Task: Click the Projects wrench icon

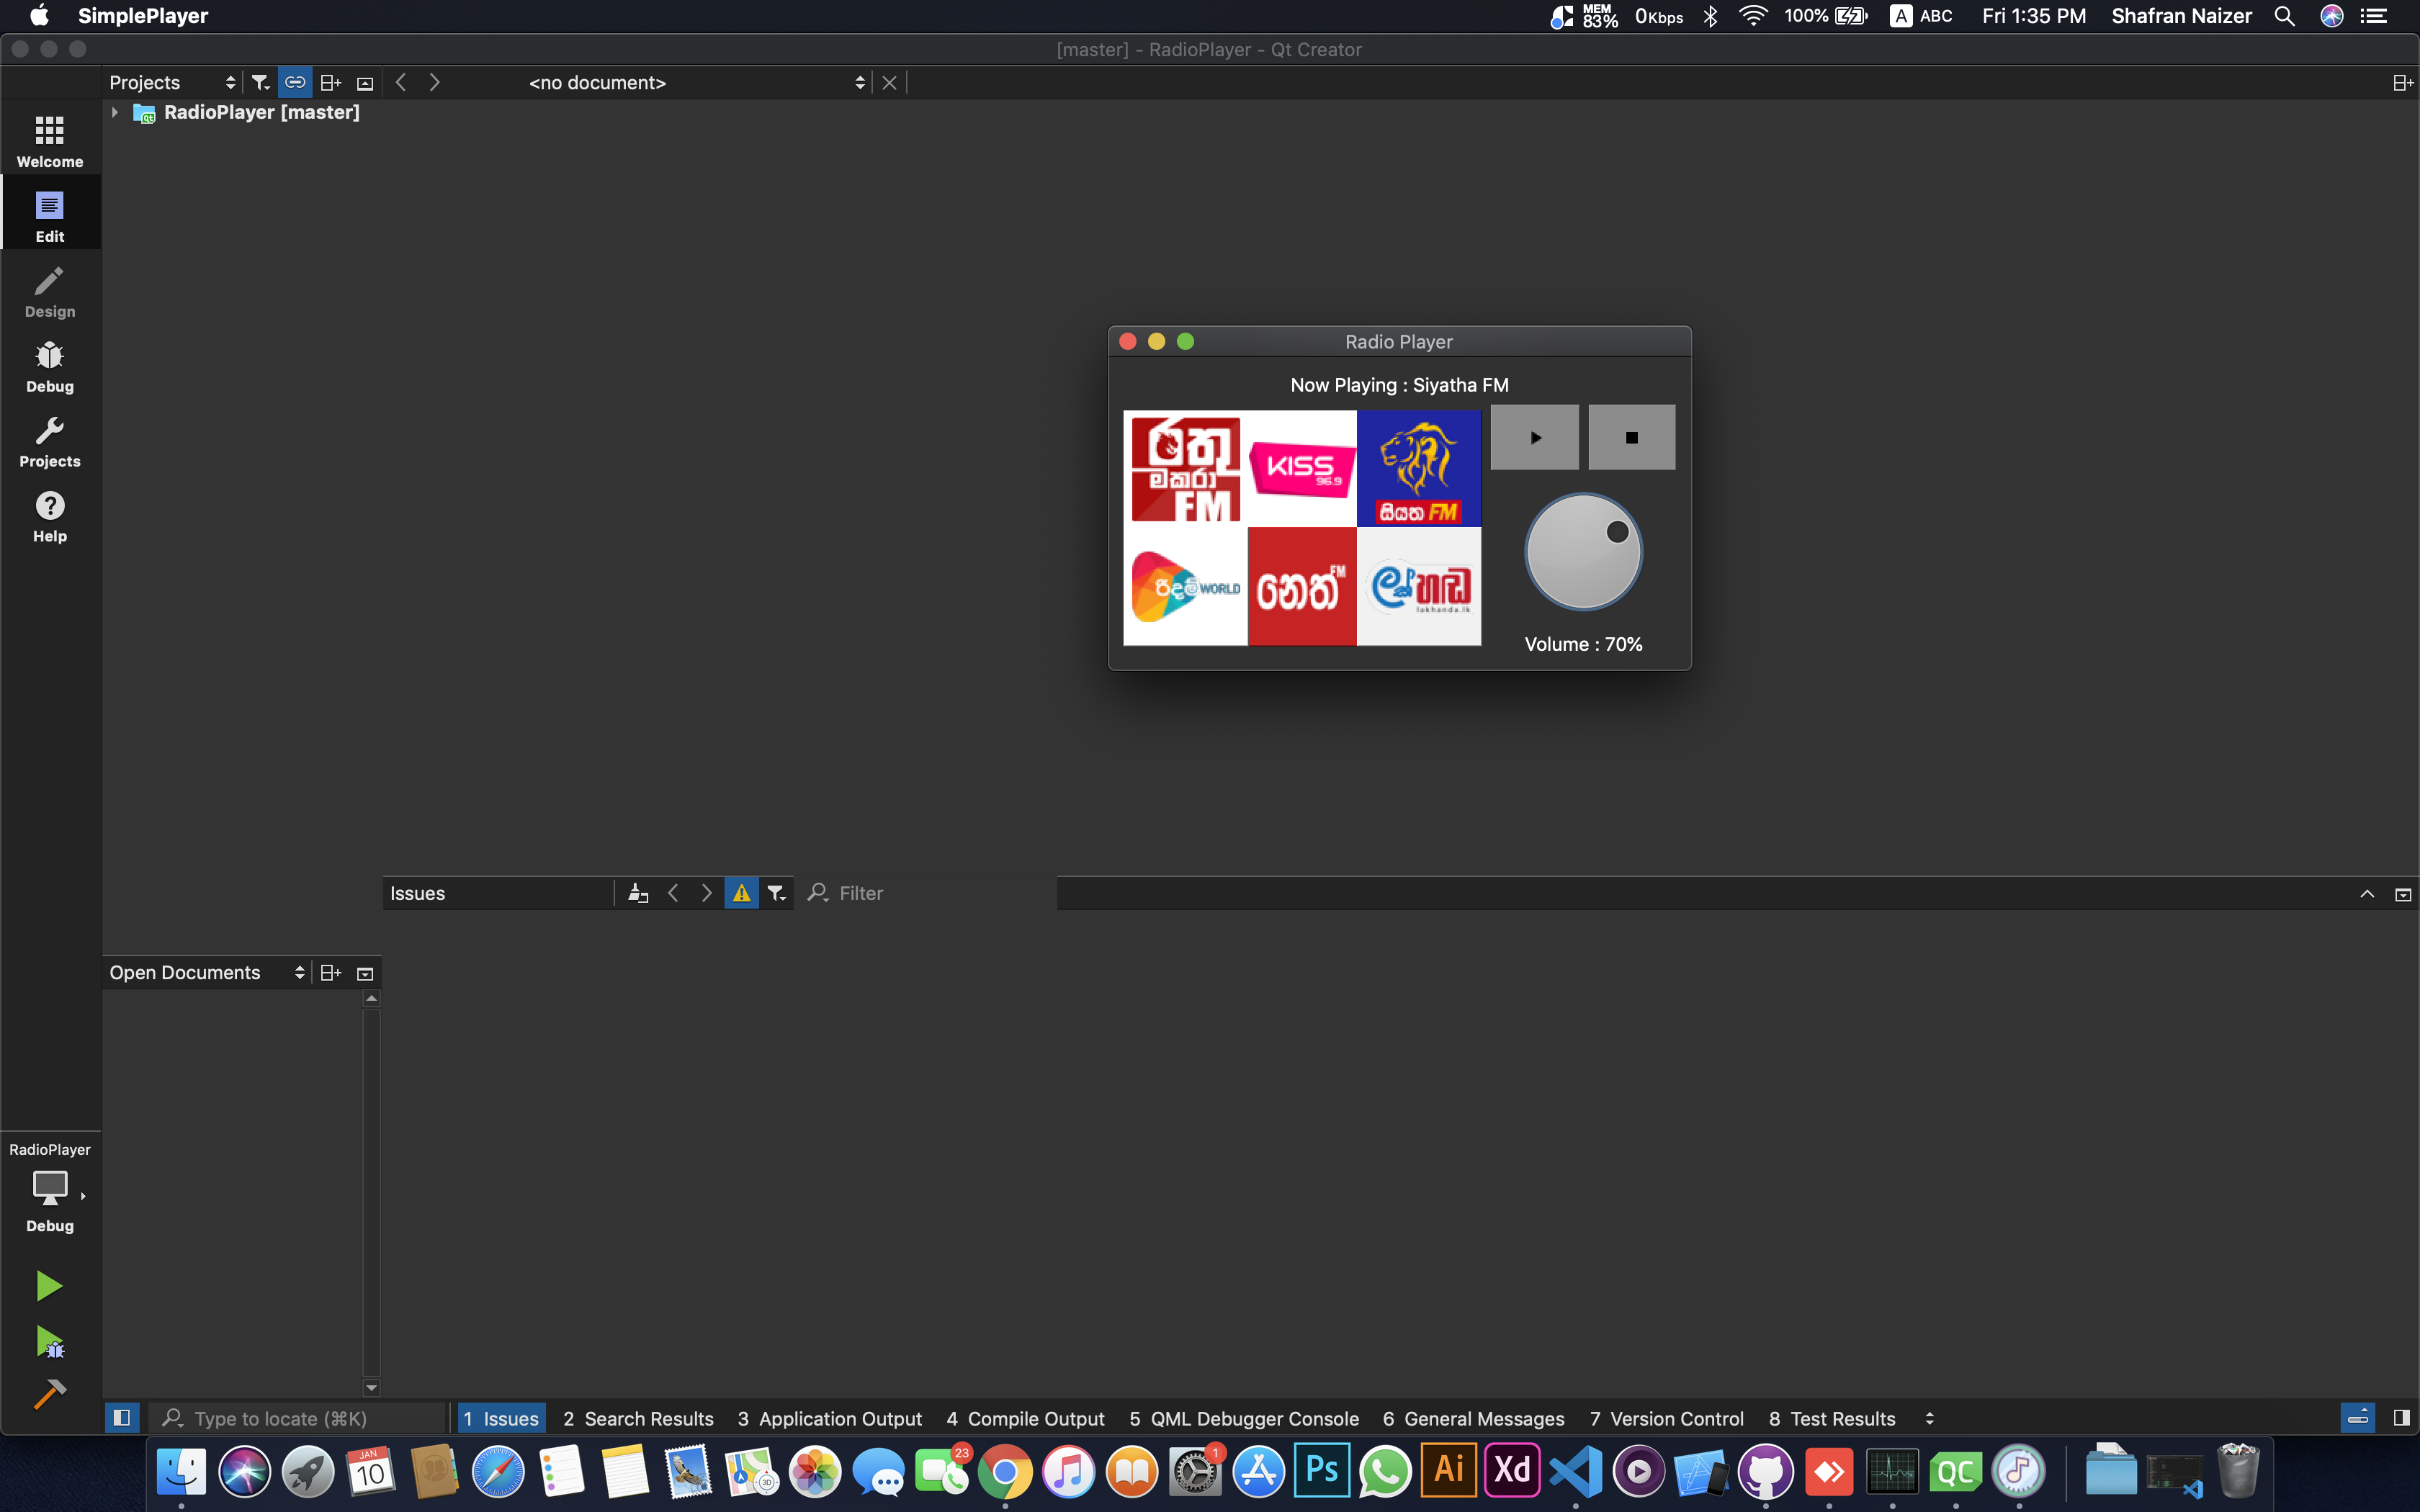Action: click(x=49, y=441)
